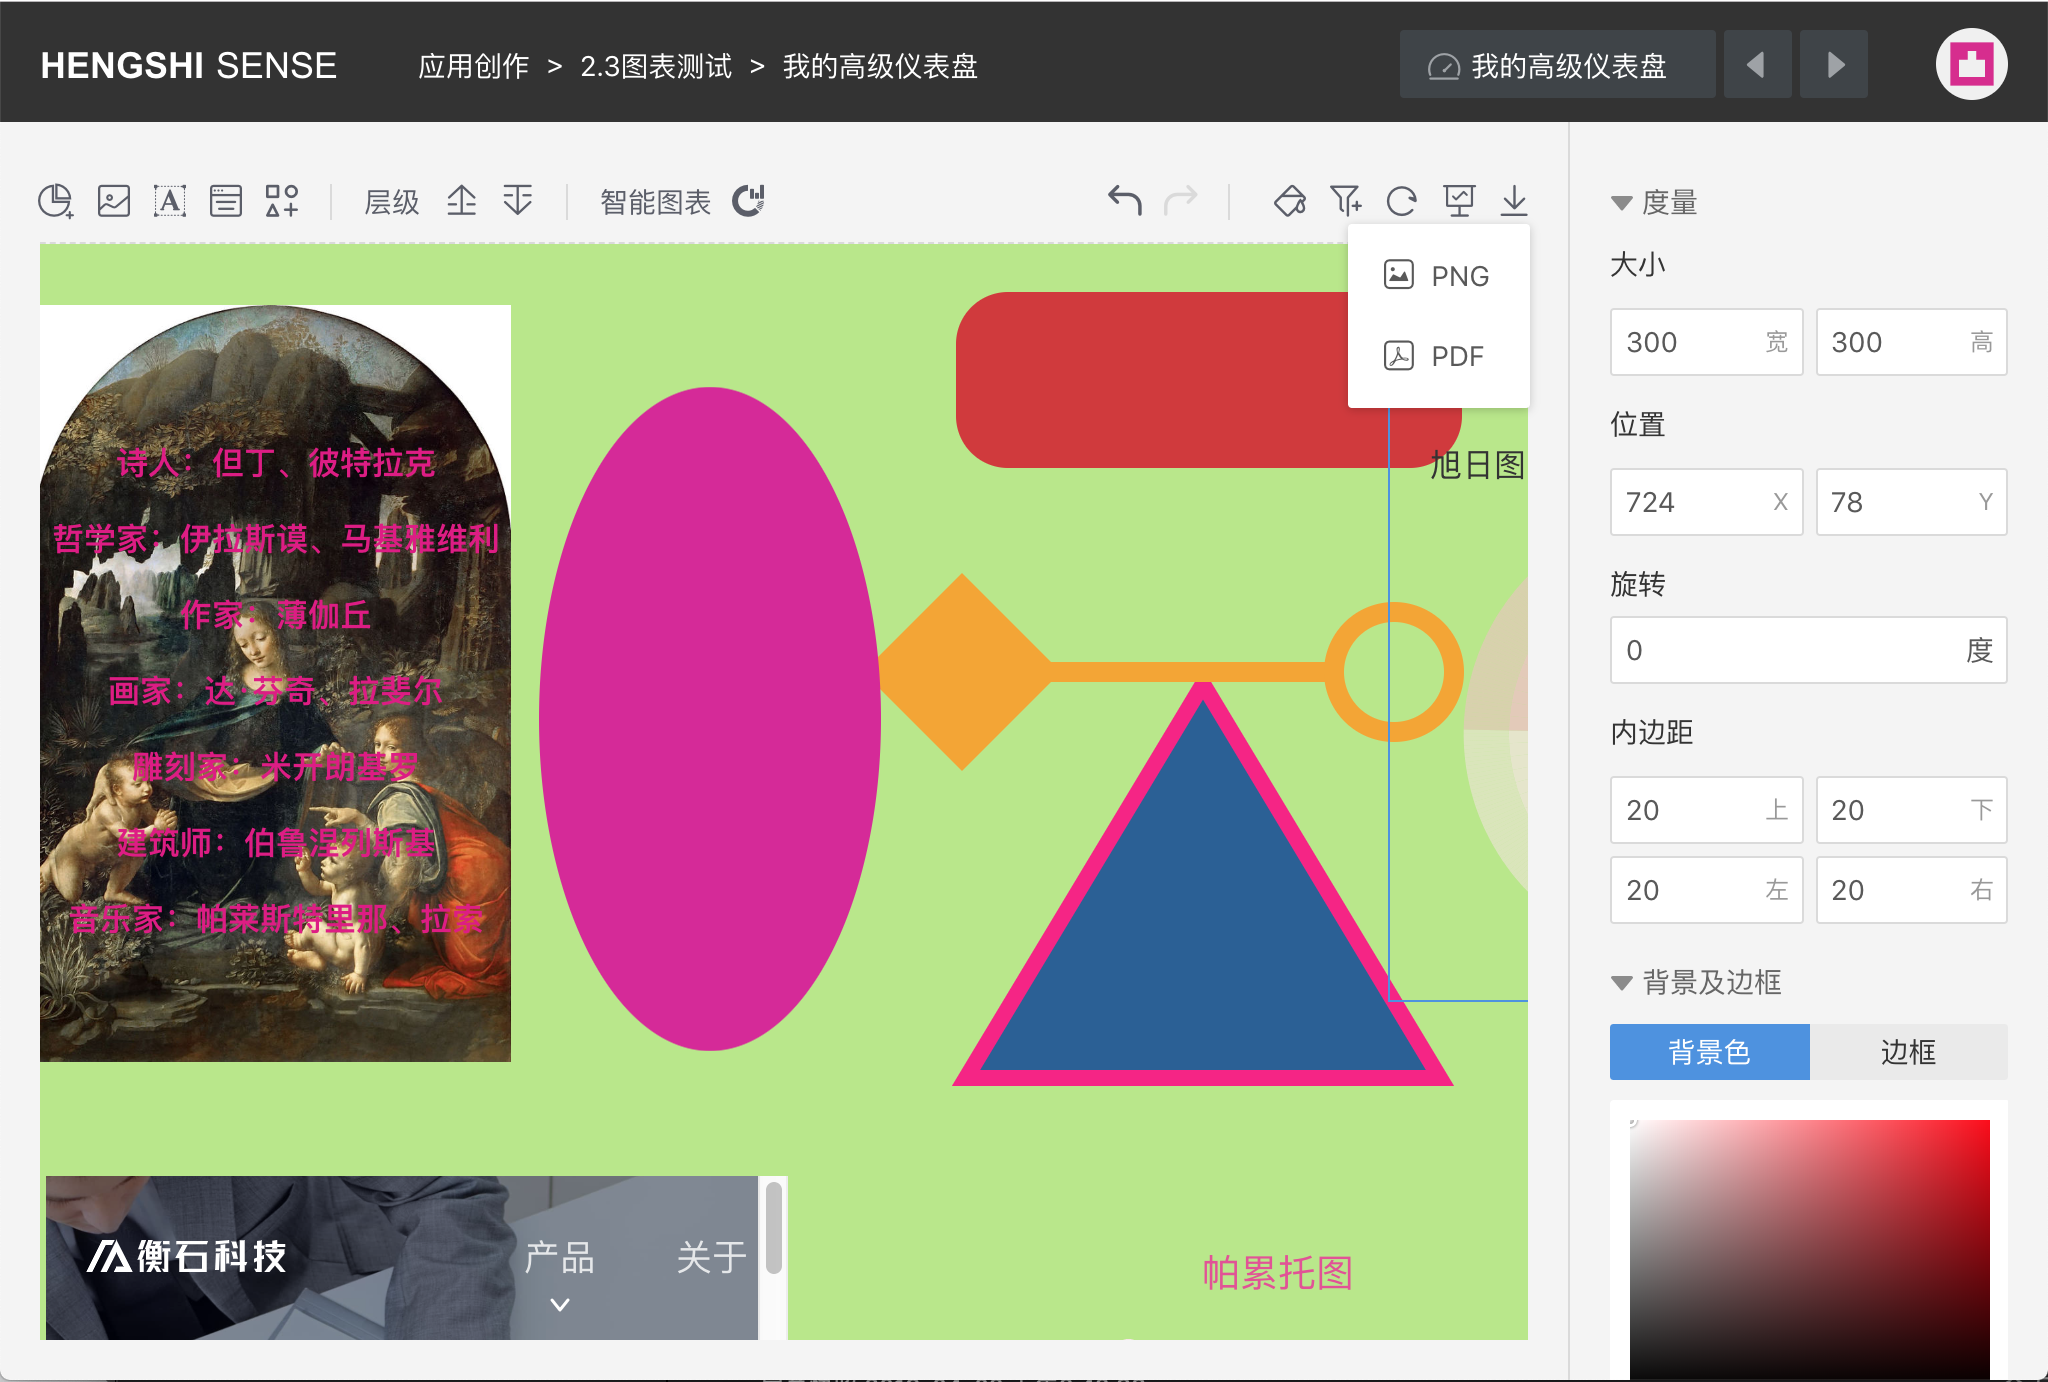
Task: Move layer up icon
Action: pos(461,201)
